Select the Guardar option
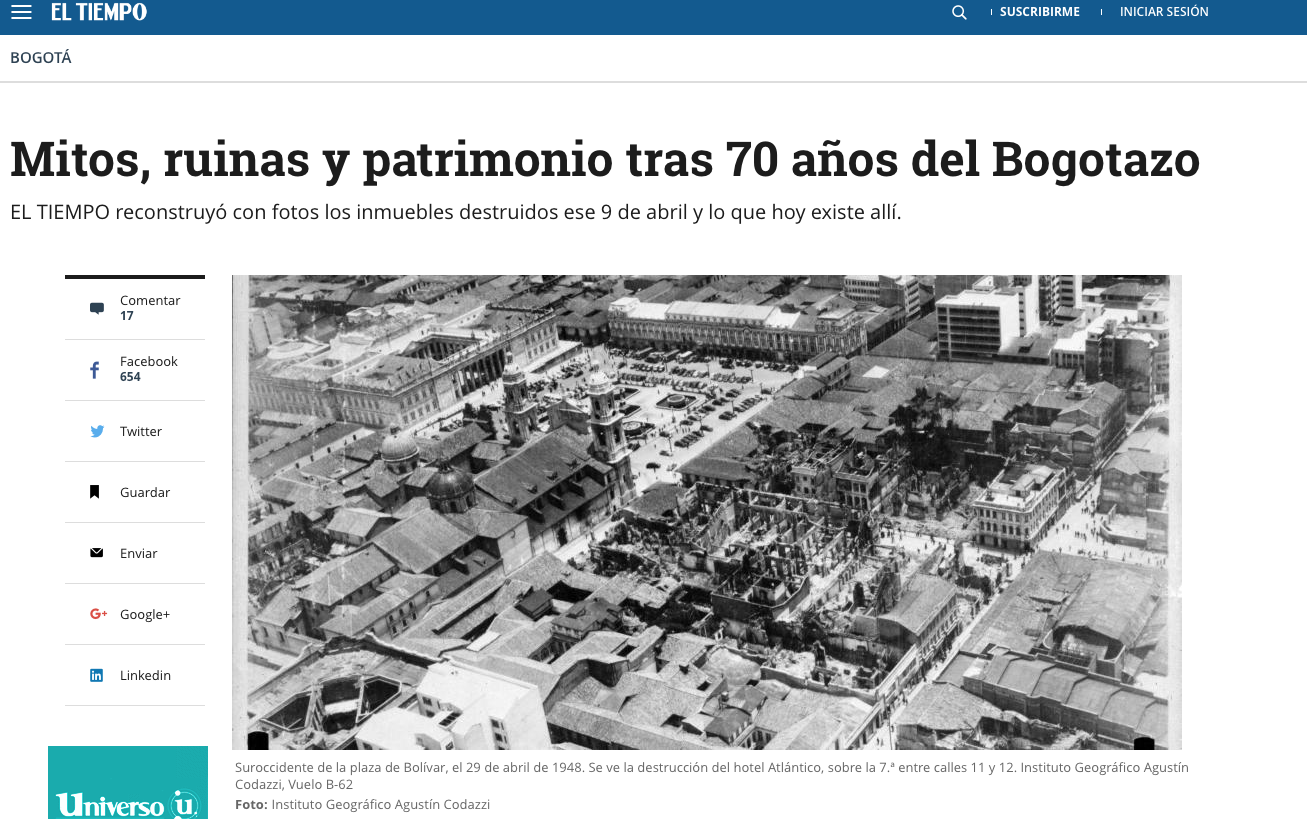Image resolution: width=1307 pixels, height=819 pixels. point(145,491)
